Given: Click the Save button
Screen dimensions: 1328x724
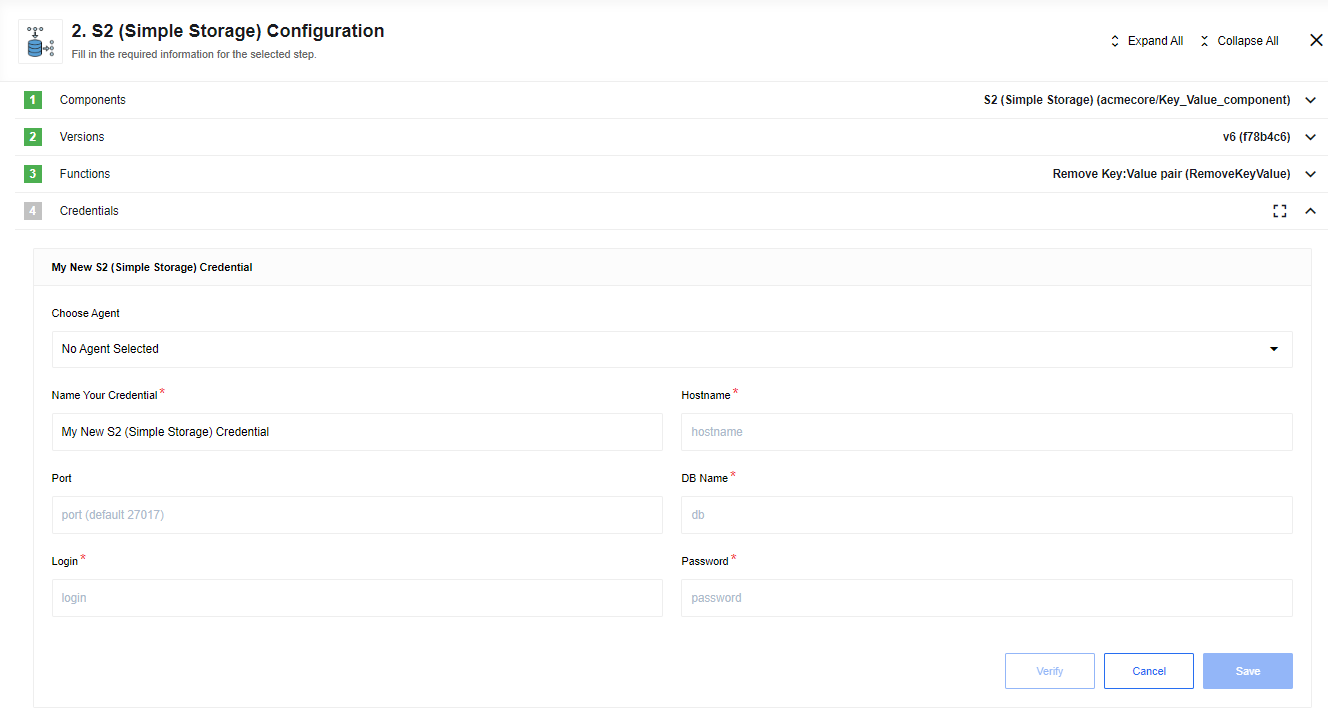Looking at the screenshot, I should 1247,671.
